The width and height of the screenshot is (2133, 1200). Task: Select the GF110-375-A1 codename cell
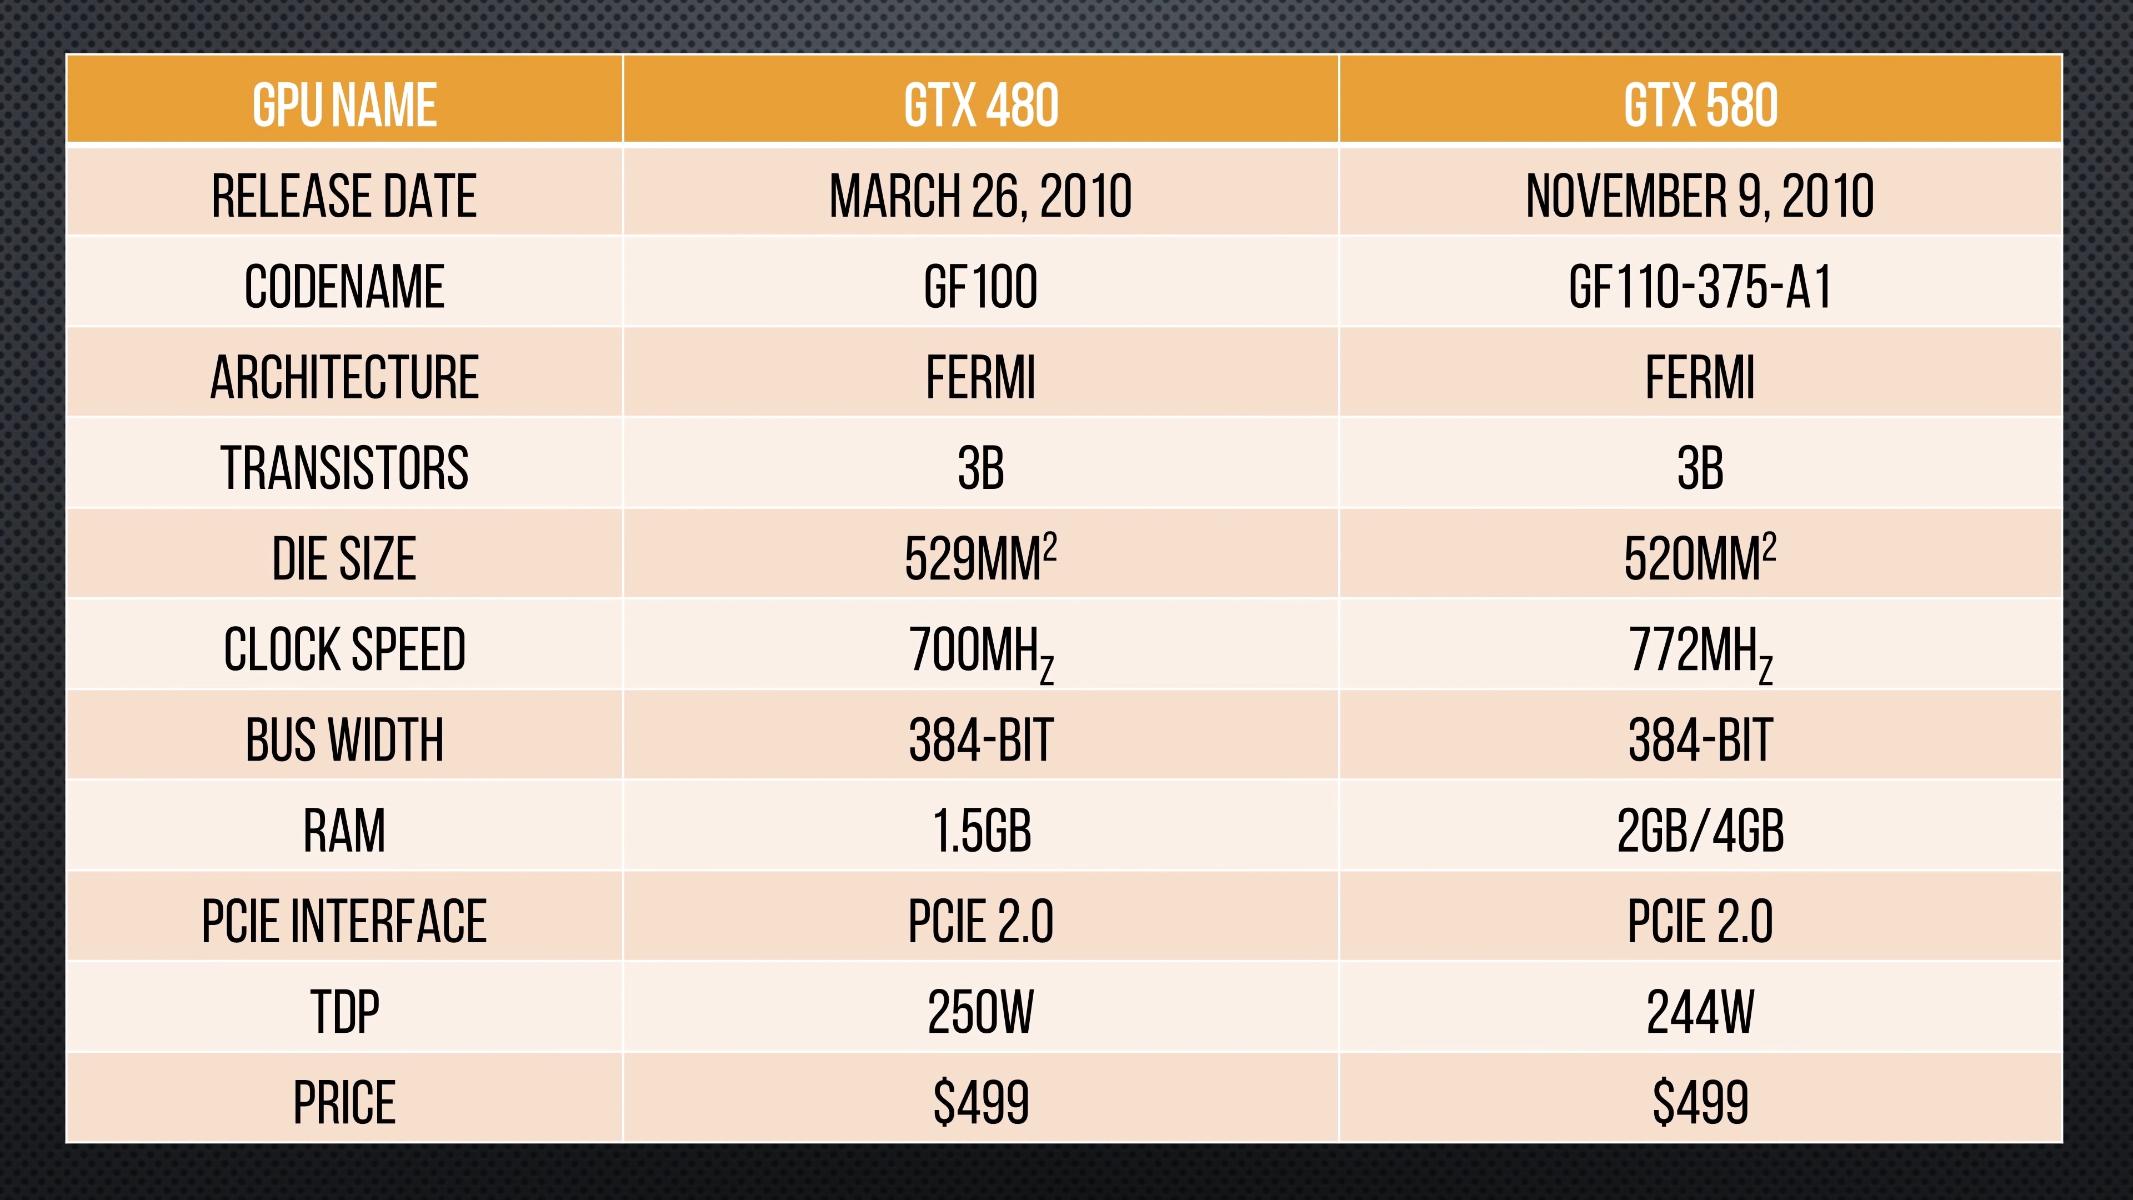[x=1700, y=287]
